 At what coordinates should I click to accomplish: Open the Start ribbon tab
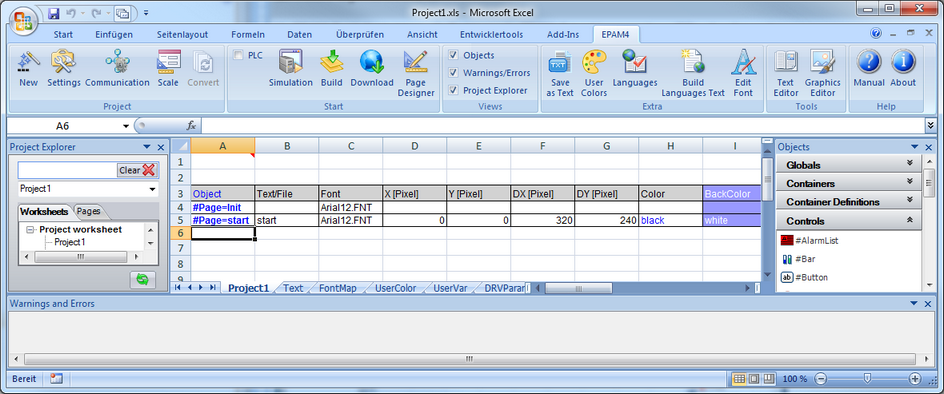(x=63, y=34)
